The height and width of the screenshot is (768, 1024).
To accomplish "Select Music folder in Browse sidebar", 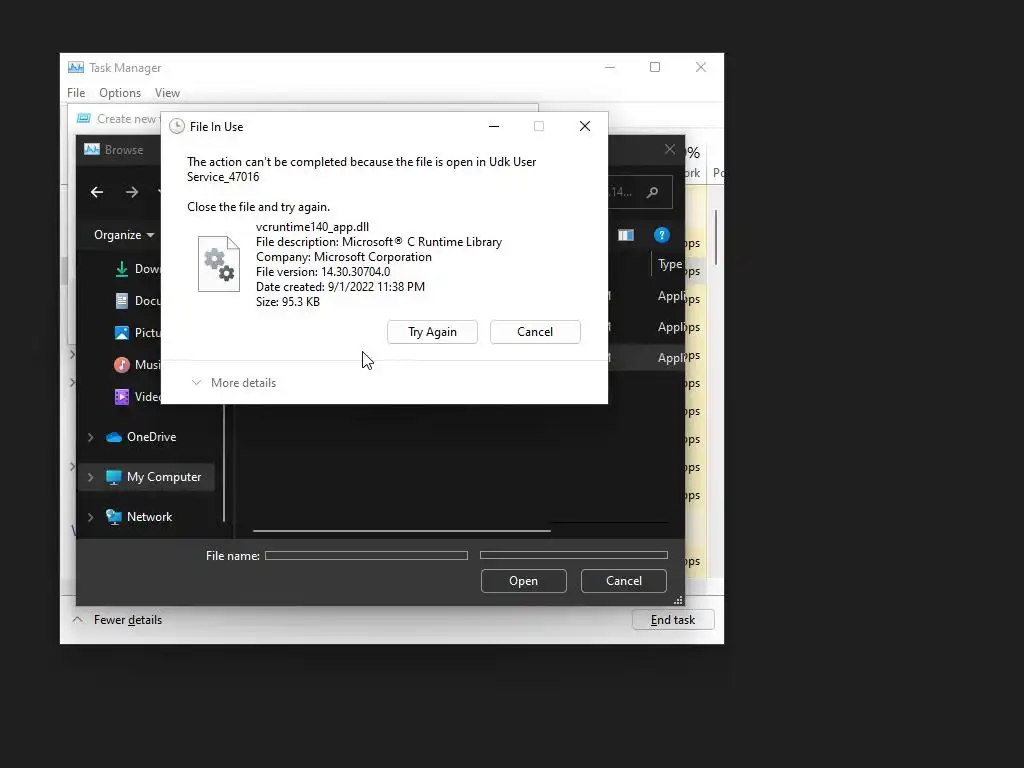I will click(x=137, y=364).
